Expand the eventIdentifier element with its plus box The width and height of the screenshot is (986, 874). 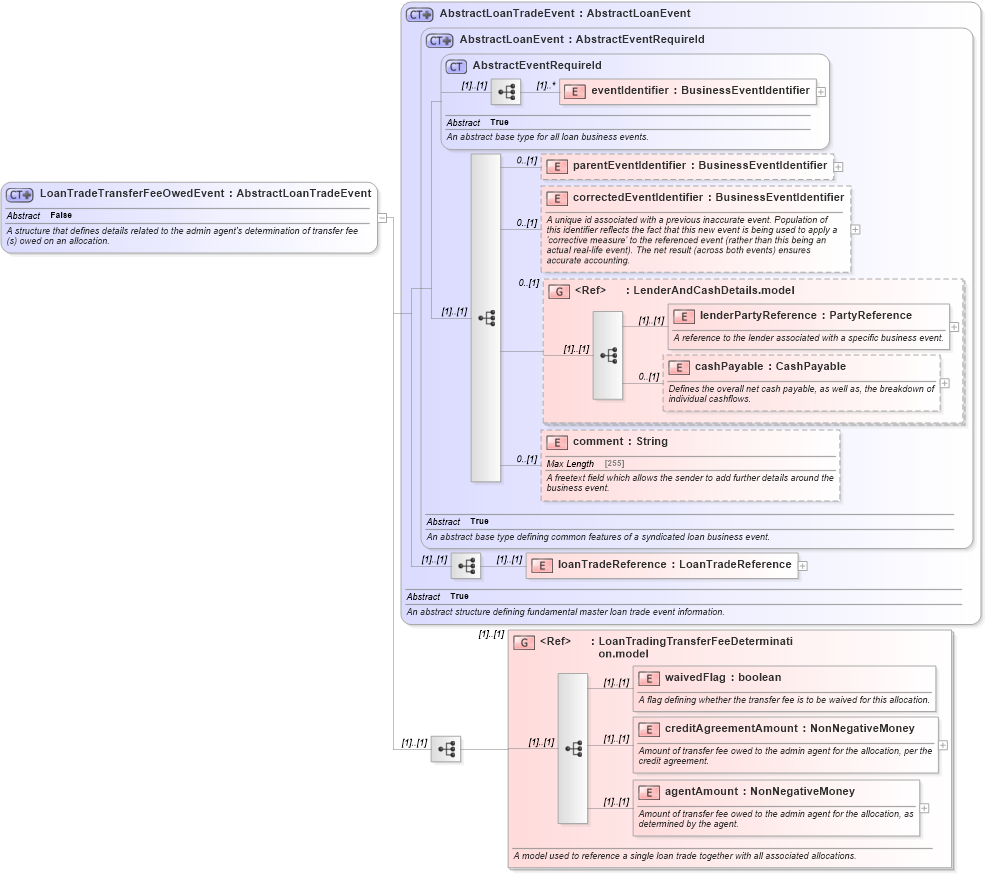820,91
